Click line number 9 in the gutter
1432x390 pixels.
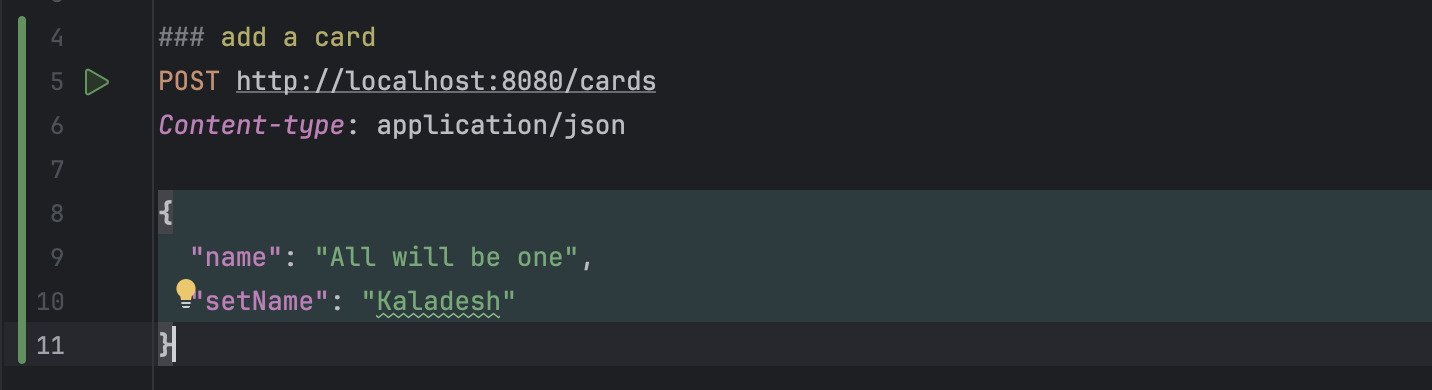pyautogui.click(x=55, y=258)
